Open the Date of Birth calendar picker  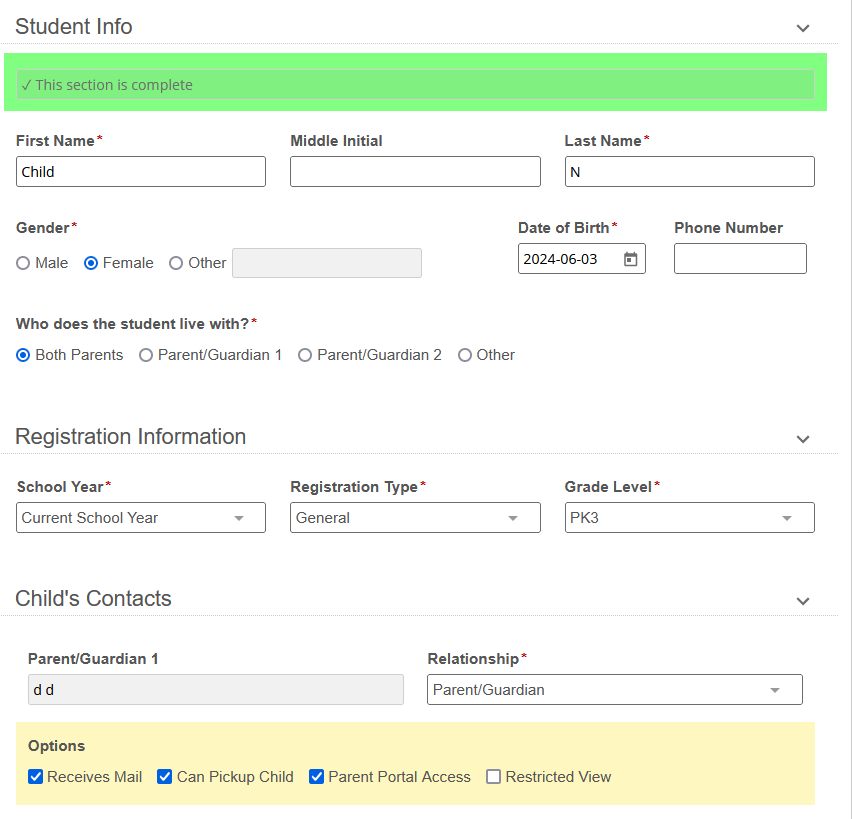click(x=630, y=259)
